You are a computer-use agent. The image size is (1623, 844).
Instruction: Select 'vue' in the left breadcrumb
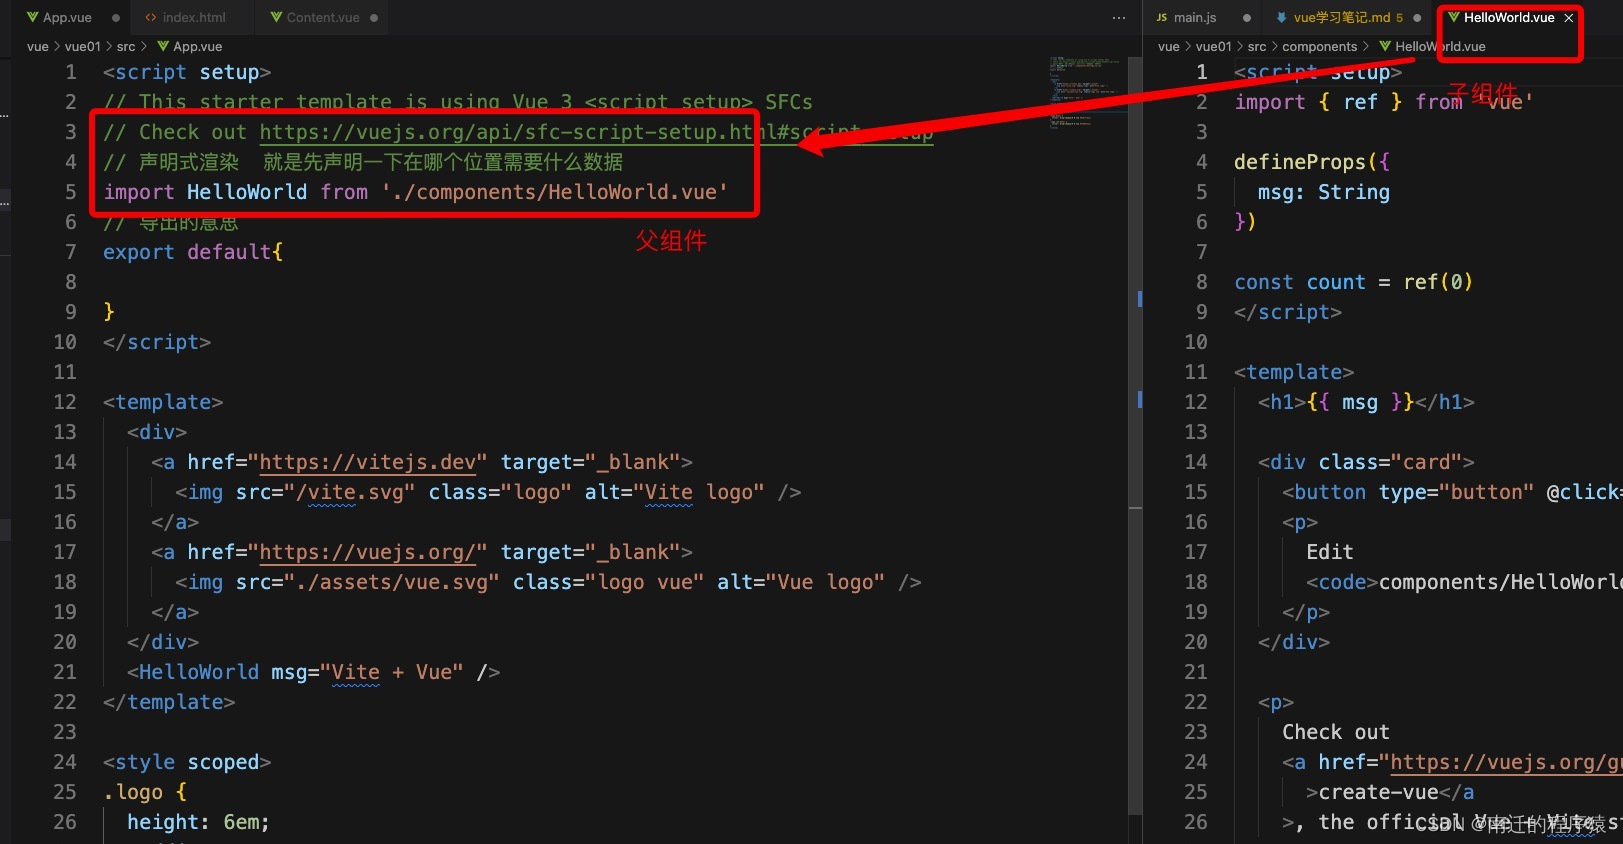(37, 46)
